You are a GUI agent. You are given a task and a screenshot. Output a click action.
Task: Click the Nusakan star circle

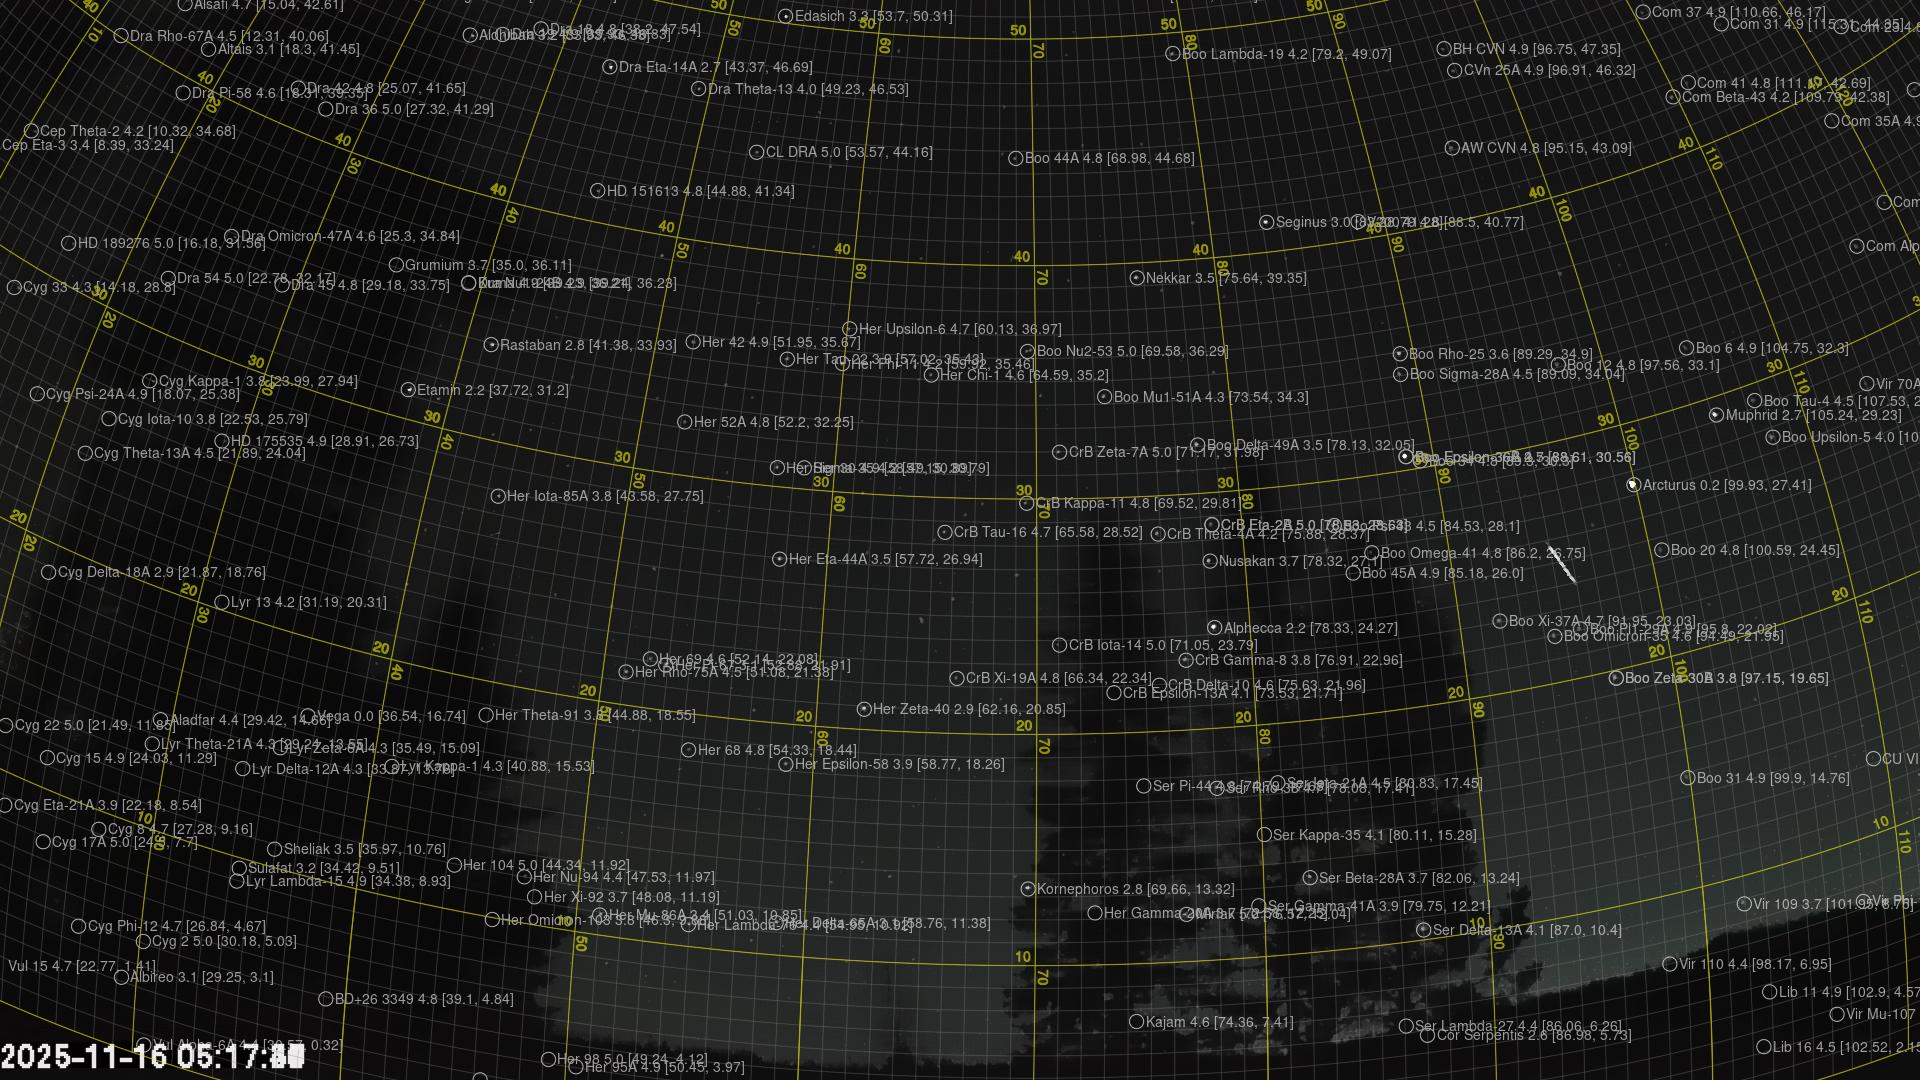(1209, 561)
